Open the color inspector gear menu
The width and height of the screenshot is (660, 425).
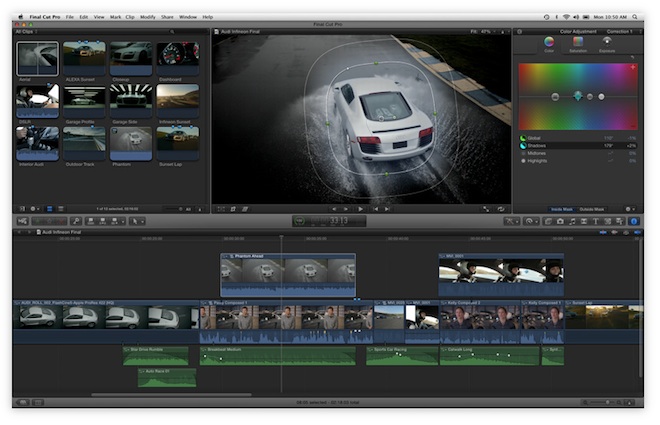630,209
